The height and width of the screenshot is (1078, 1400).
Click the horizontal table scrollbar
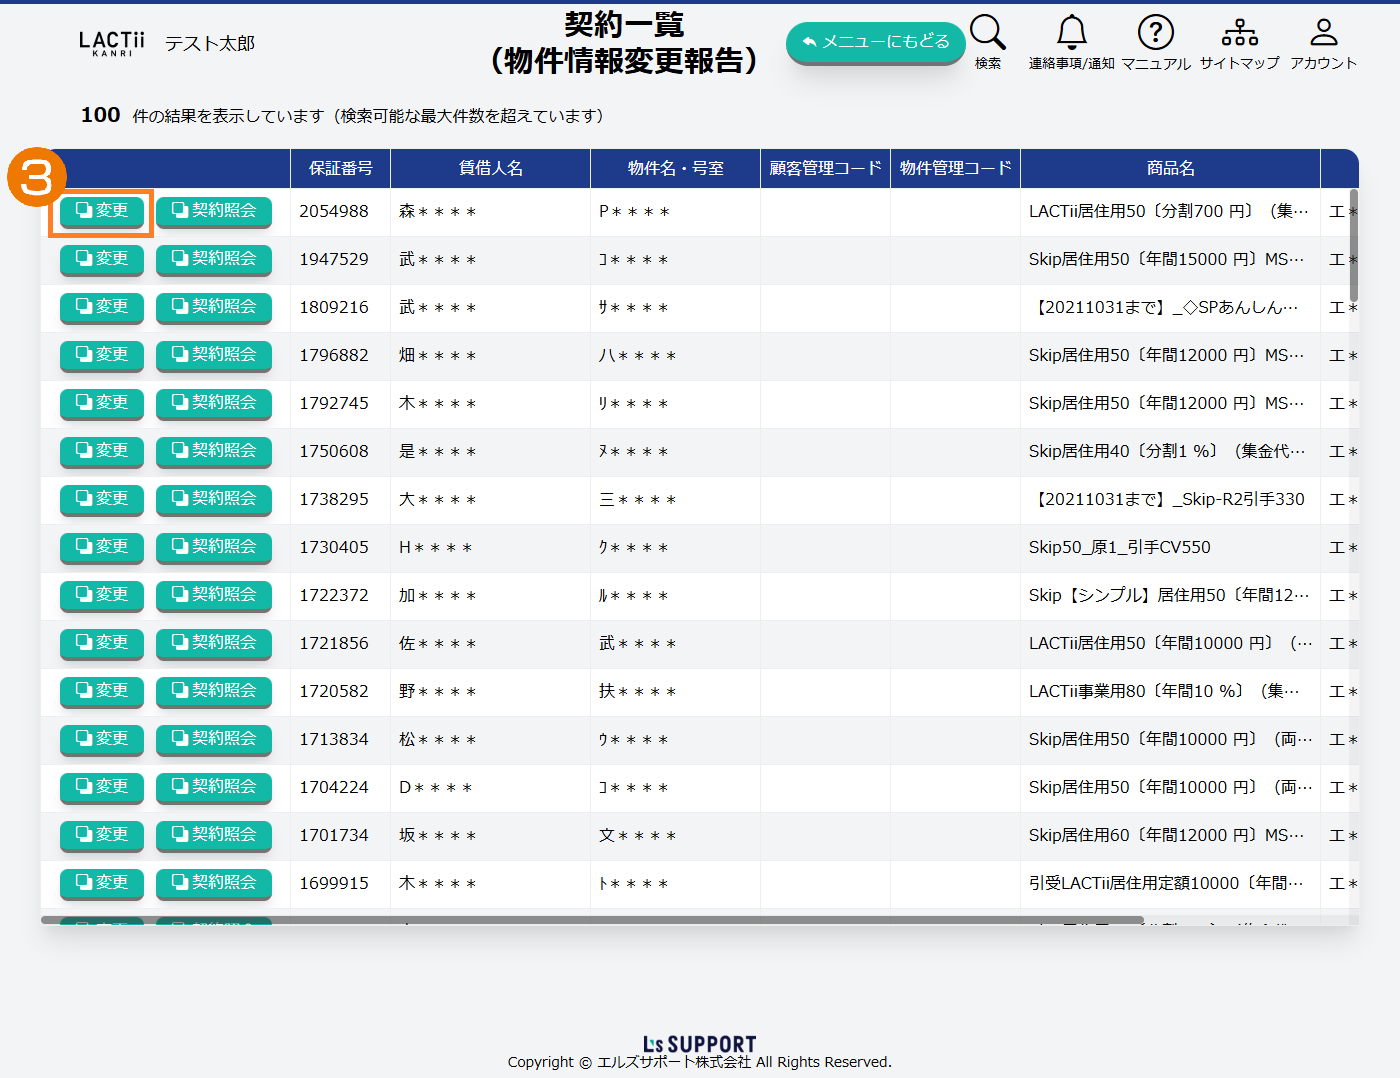coord(592,920)
